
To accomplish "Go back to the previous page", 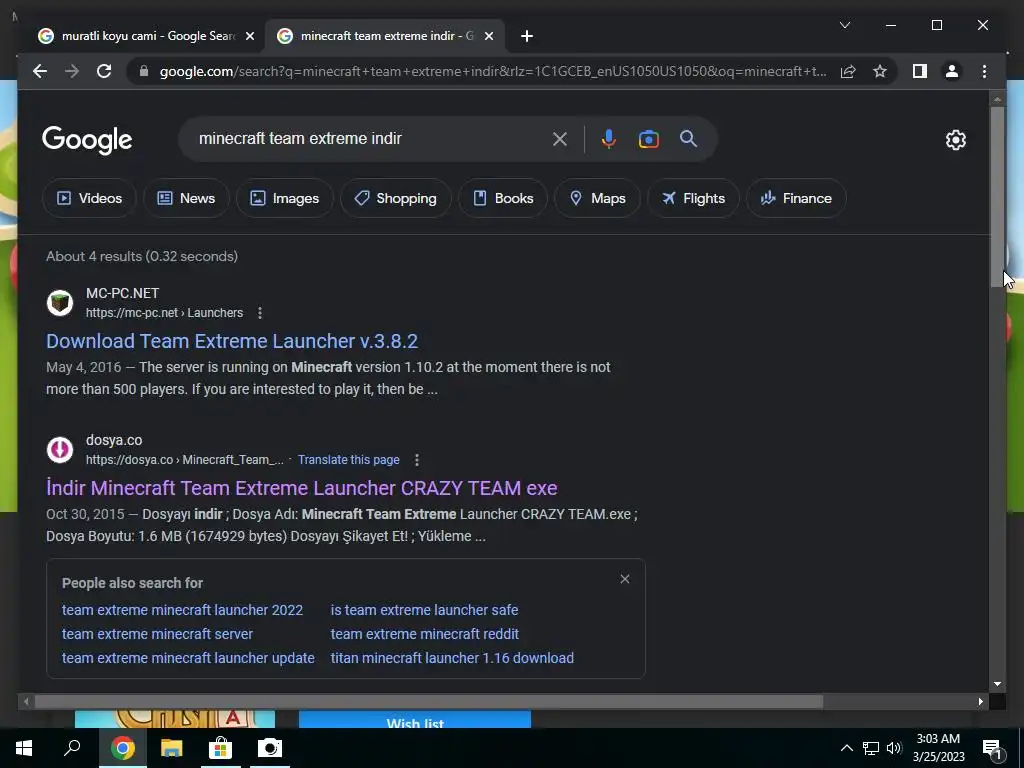I will pyautogui.click(x=40, y=71).
